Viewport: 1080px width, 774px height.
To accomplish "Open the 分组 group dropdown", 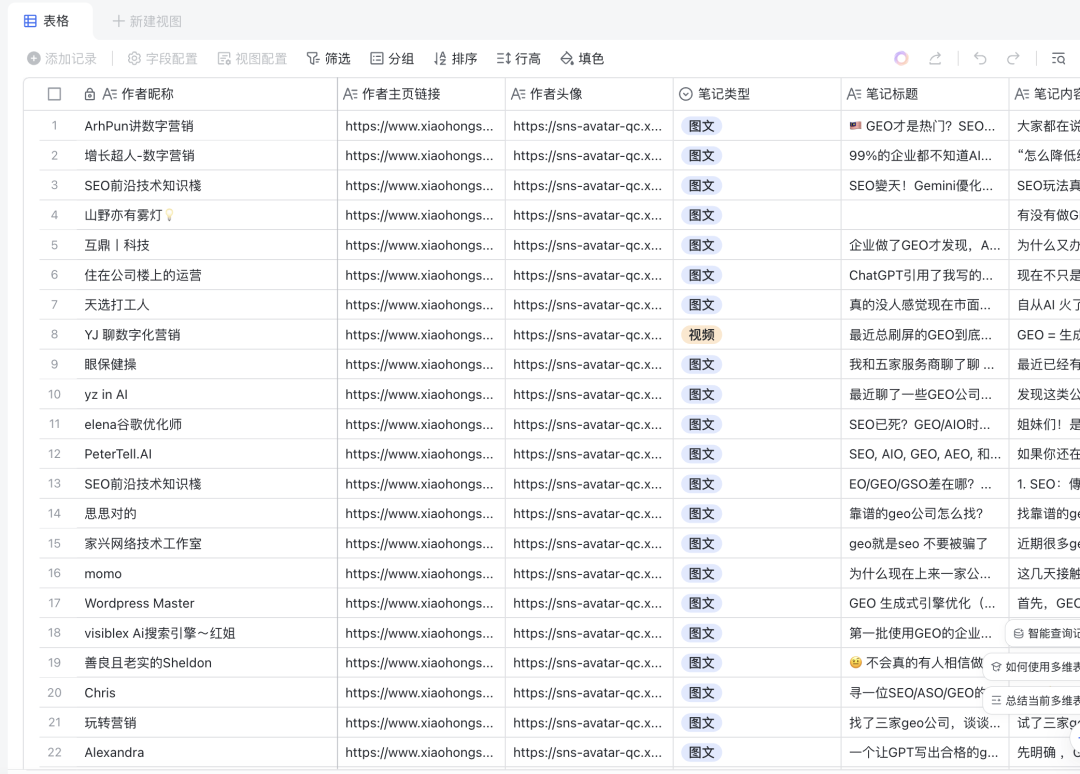I will tap(392, 59).
